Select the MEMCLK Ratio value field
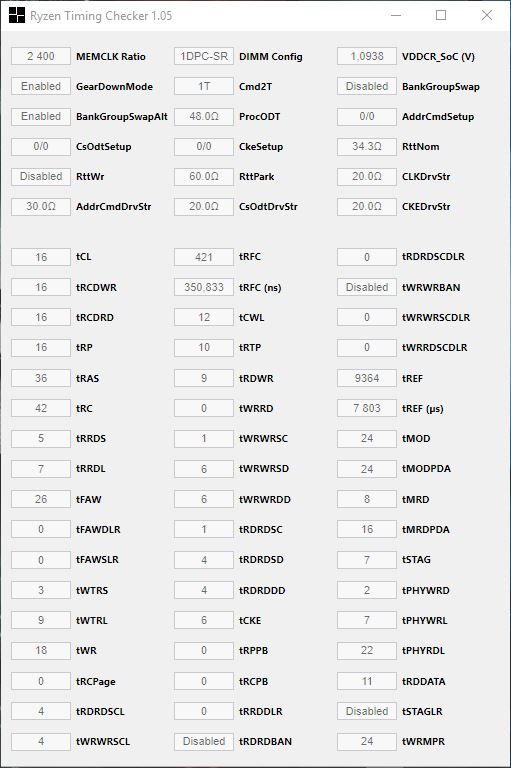 pyautogui.click(x=41, y=56)
